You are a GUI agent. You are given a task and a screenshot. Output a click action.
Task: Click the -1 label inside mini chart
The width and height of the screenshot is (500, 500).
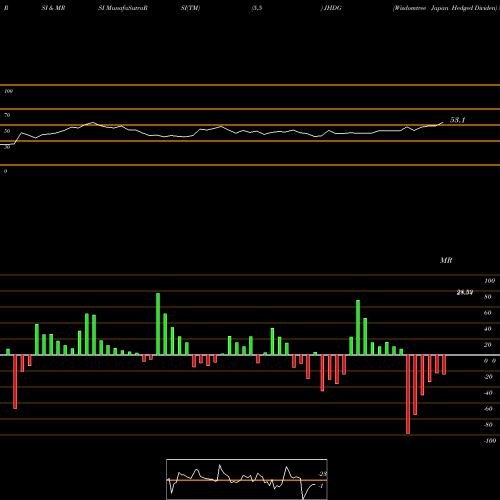321,486
